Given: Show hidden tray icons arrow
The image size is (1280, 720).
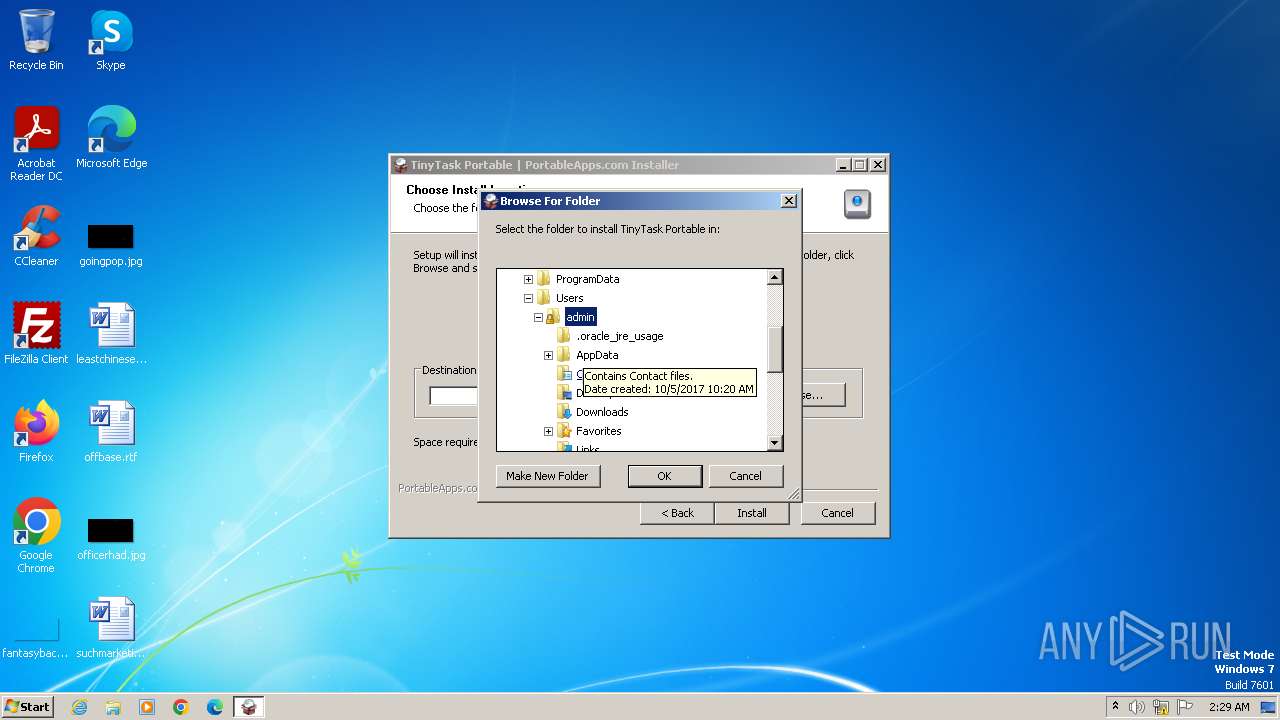Looking at the screenshot, I should [1116, 706].
